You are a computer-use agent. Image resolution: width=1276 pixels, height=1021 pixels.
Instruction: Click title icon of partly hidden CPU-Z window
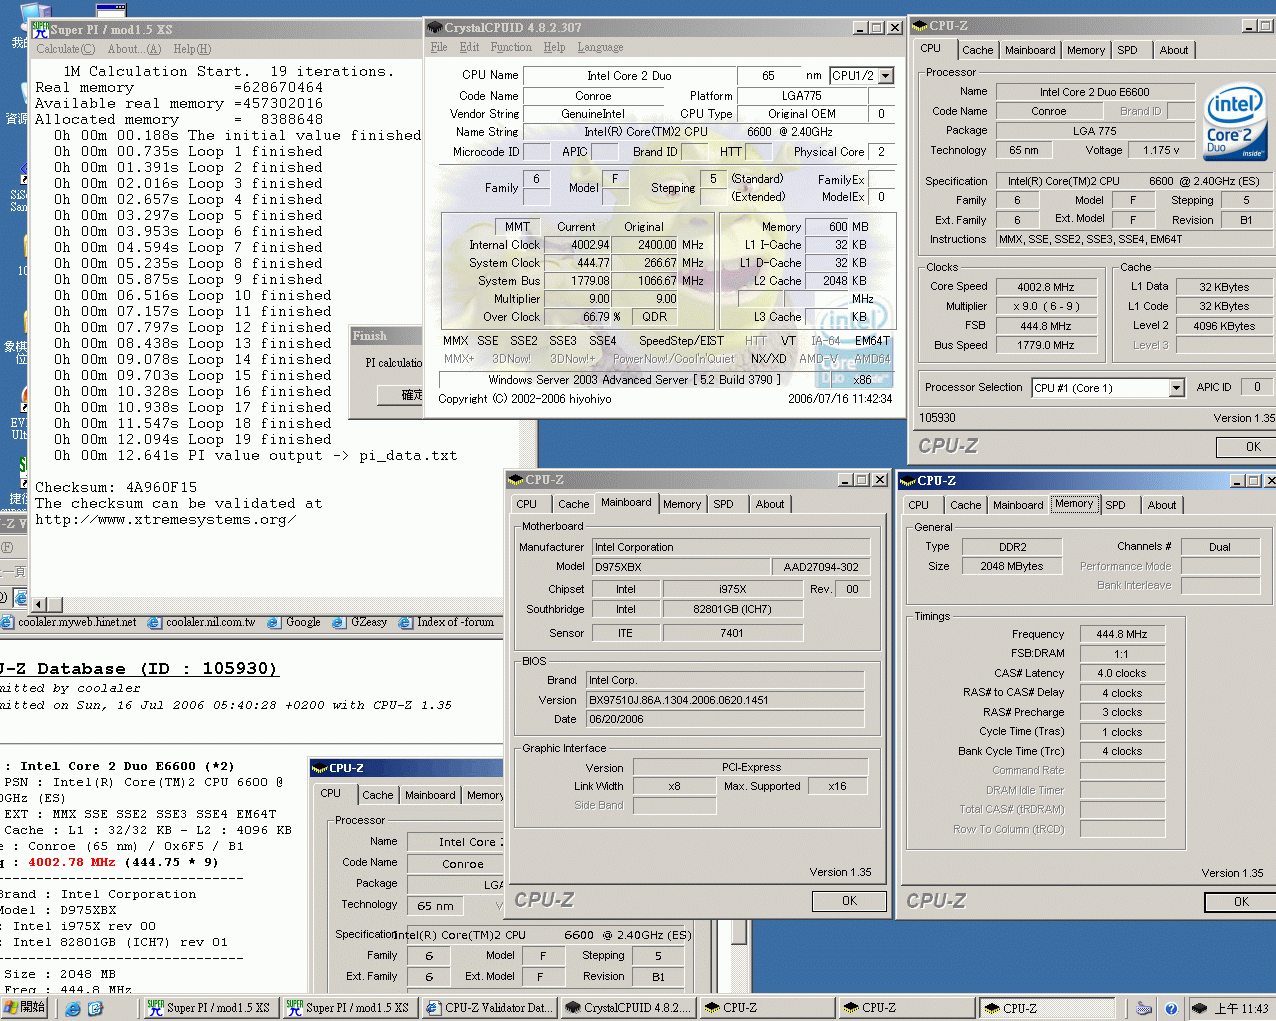pos(320,768)
